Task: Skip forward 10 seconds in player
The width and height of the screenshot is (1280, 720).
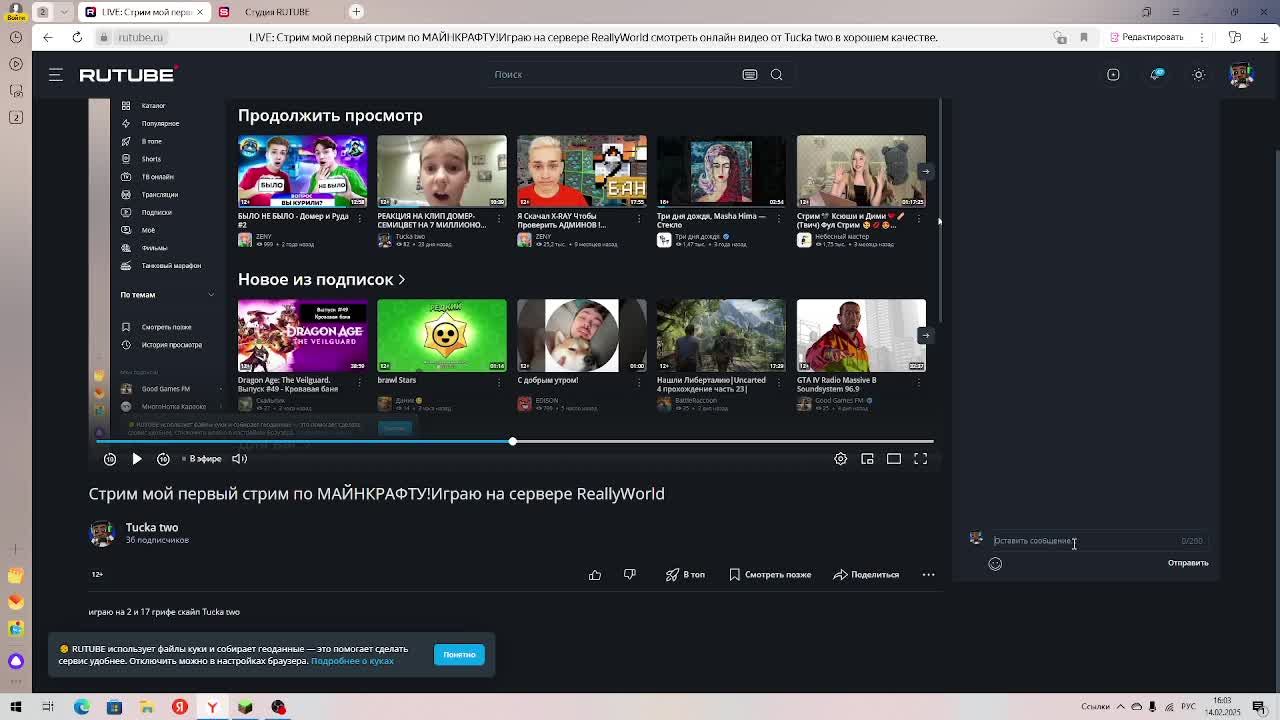Action: click(x=163, y=459)
